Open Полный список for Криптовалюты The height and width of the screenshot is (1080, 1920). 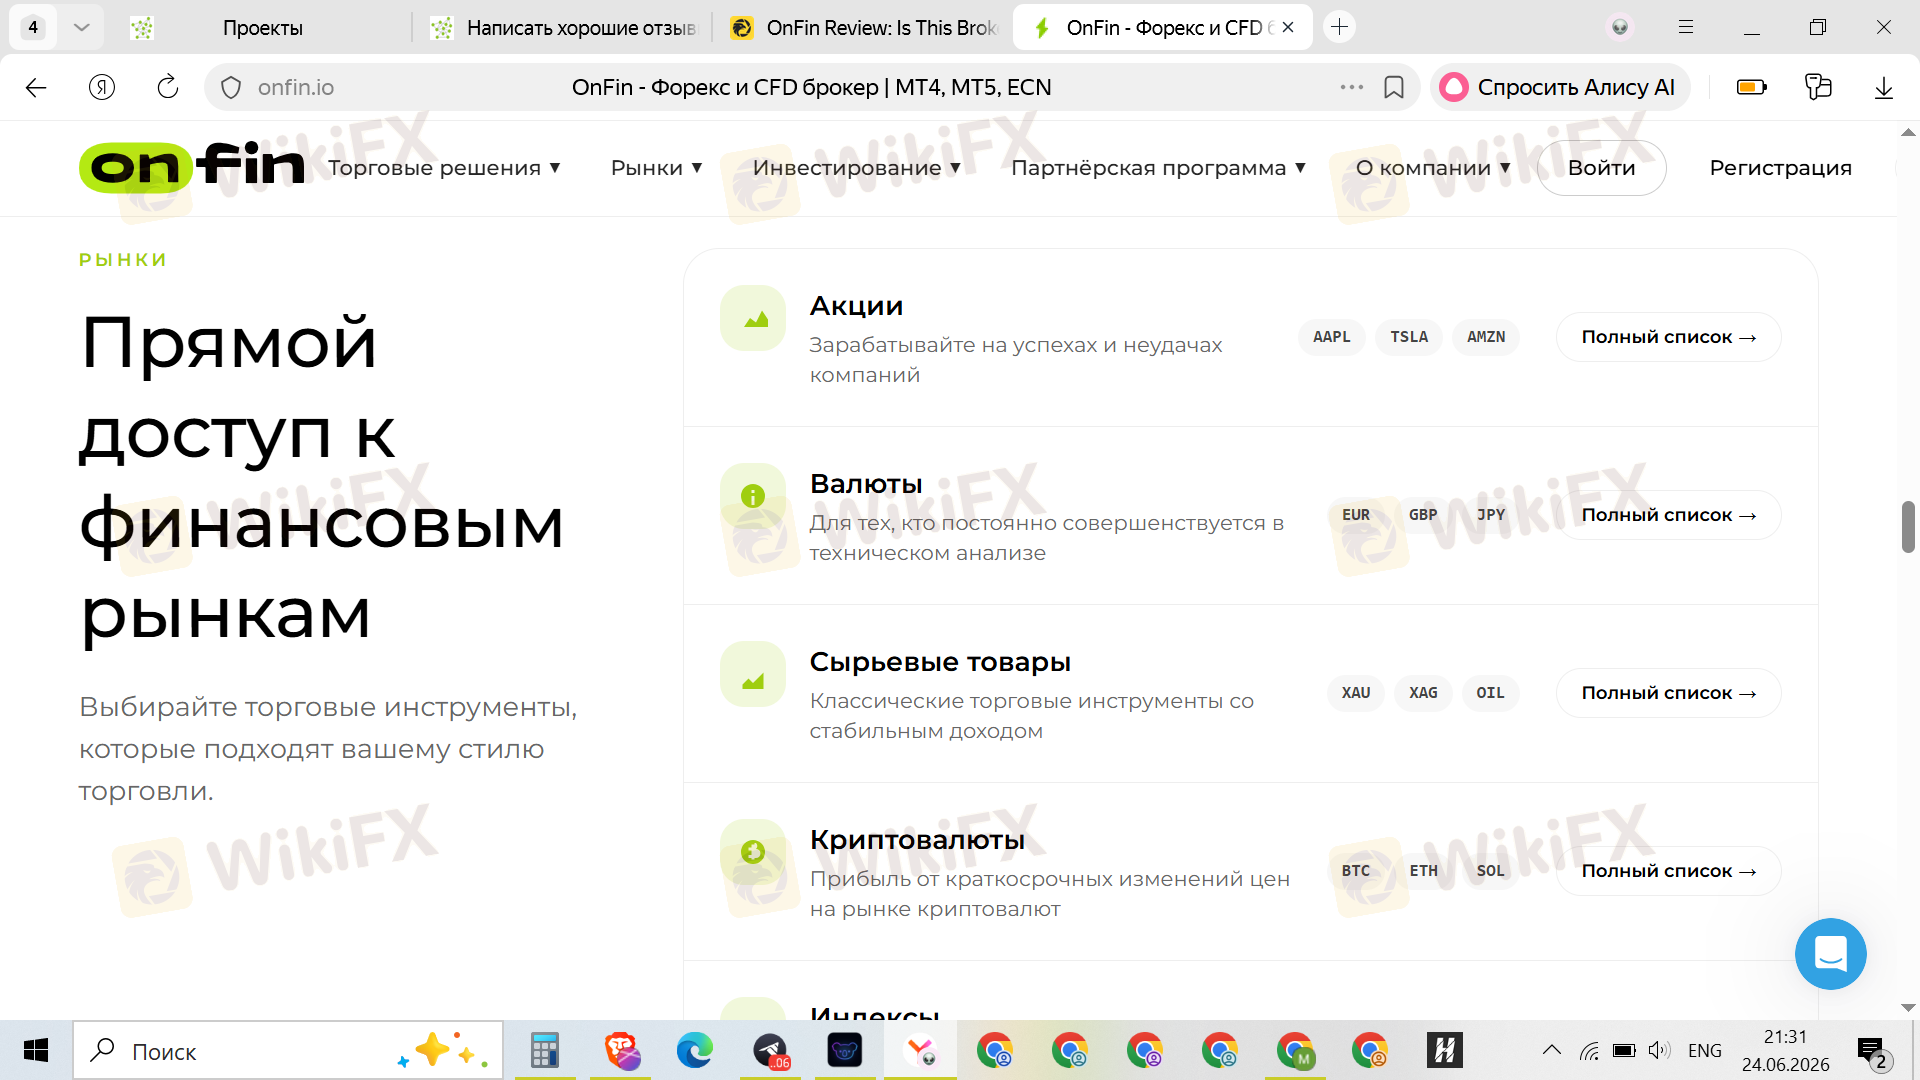[1668, 871]
